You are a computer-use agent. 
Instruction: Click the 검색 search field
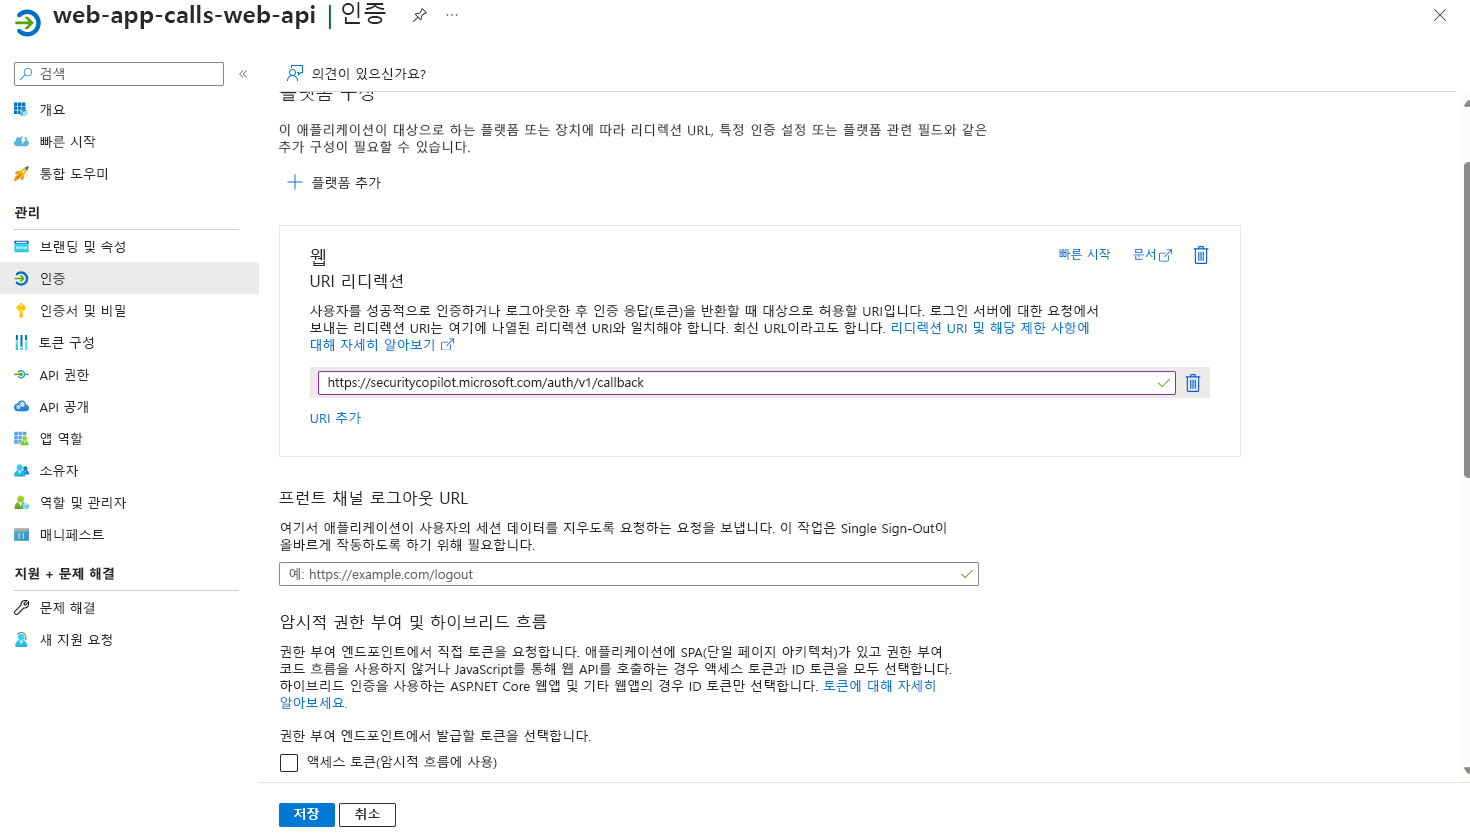118,73
